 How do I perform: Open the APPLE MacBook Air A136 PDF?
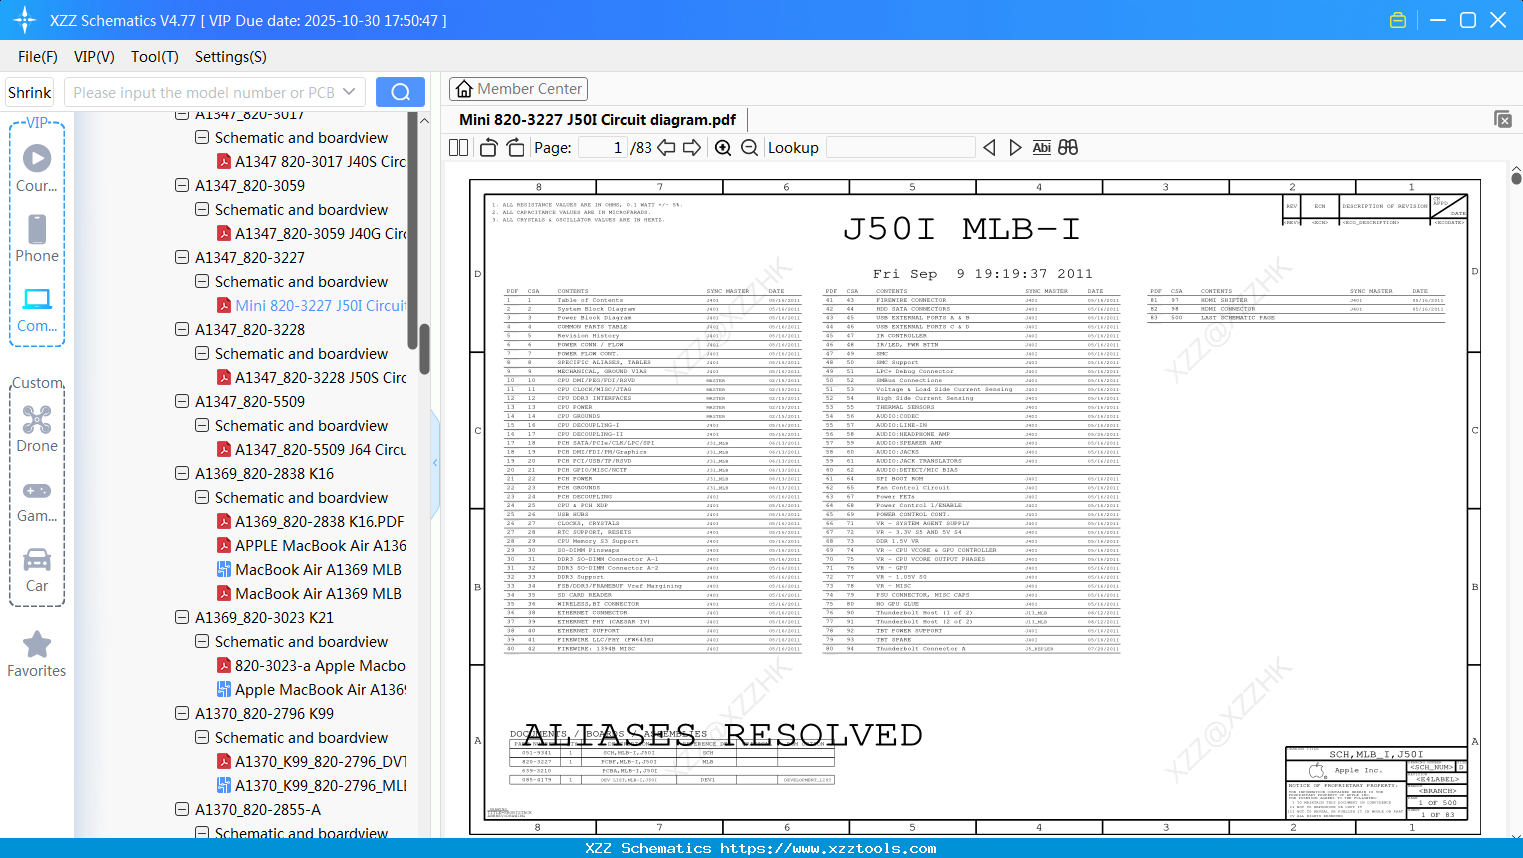click(x=312, y=546)
